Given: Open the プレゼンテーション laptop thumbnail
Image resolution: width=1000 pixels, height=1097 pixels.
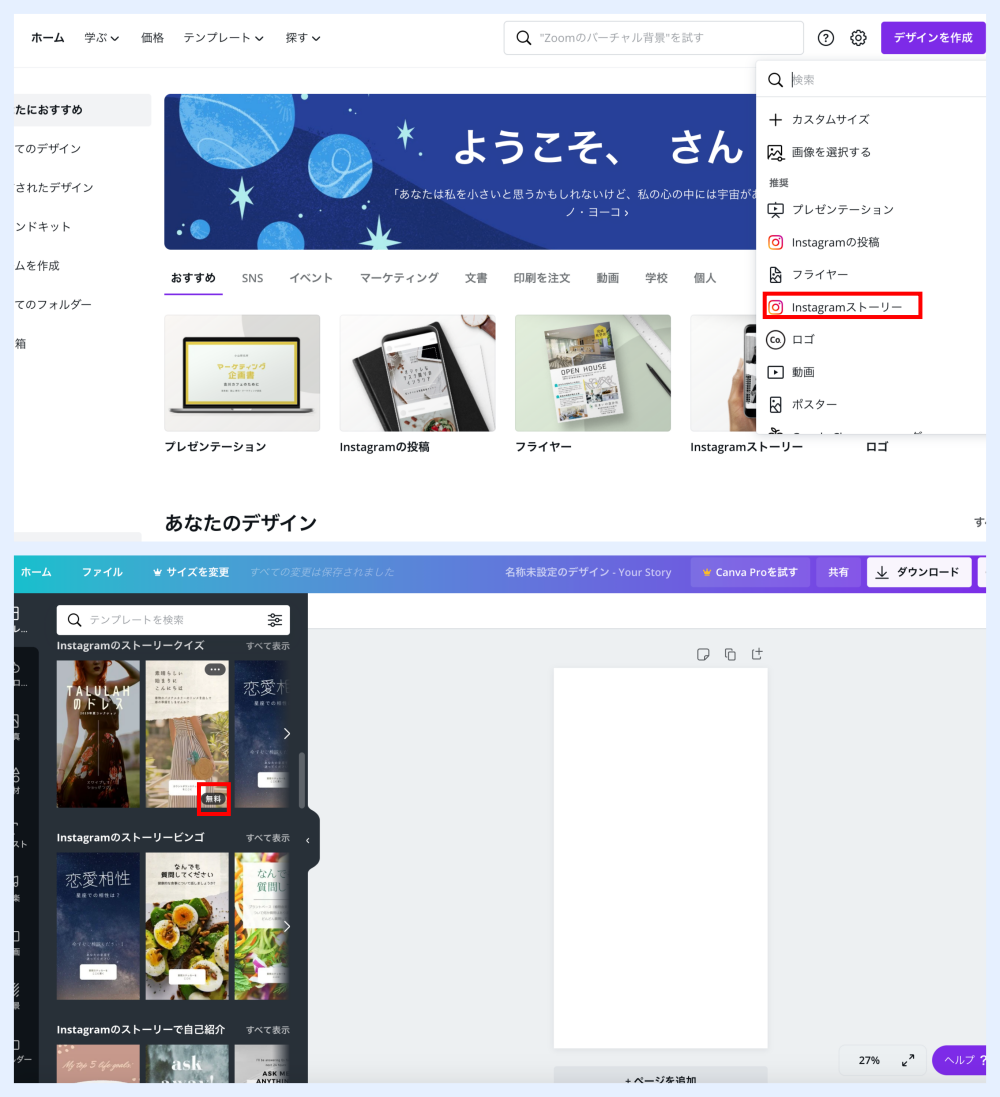Looking at the screenshot, I should (x=242, y=373).
